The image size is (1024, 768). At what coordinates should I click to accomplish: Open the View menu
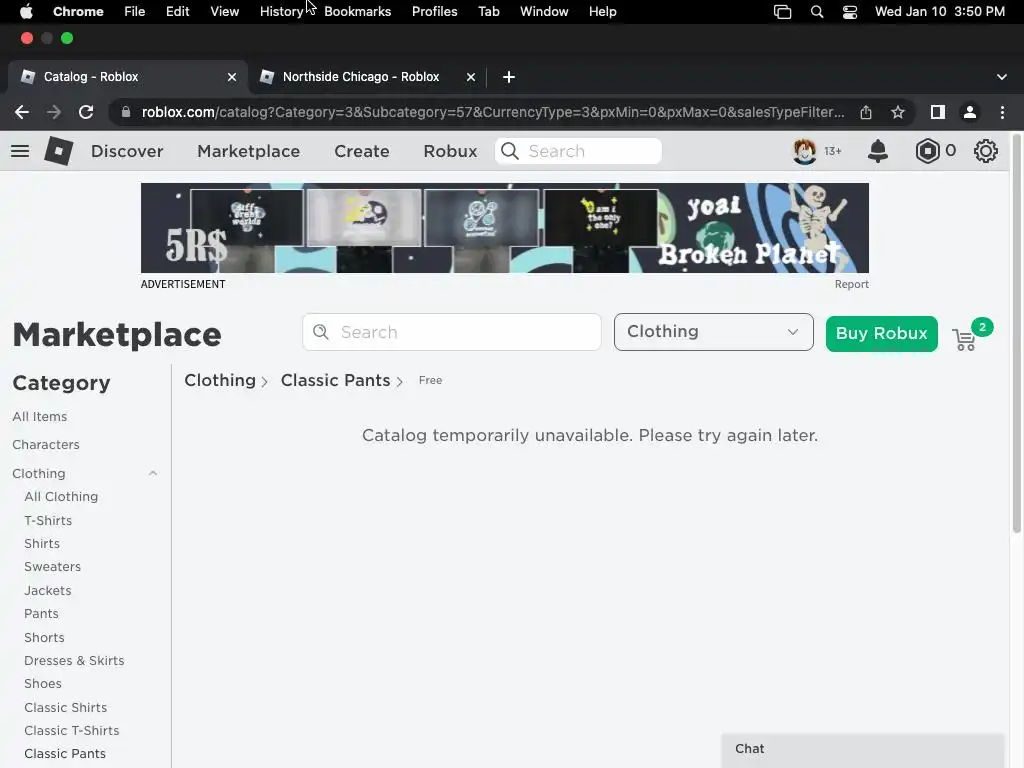[225, 12]
